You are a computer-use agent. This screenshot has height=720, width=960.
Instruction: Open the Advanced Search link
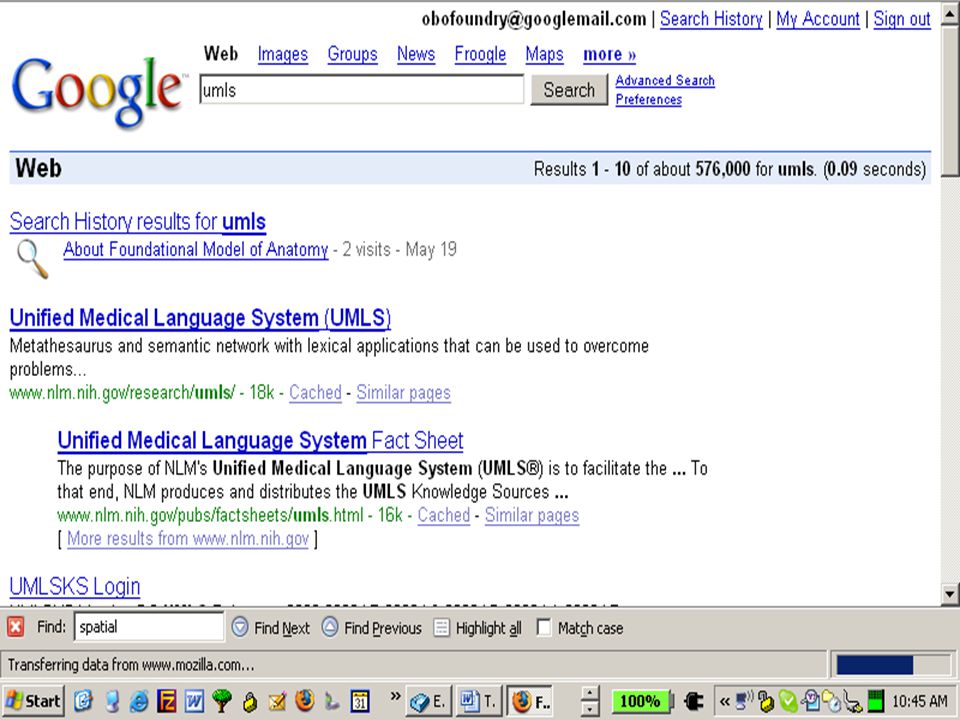(x=665, y=80)
